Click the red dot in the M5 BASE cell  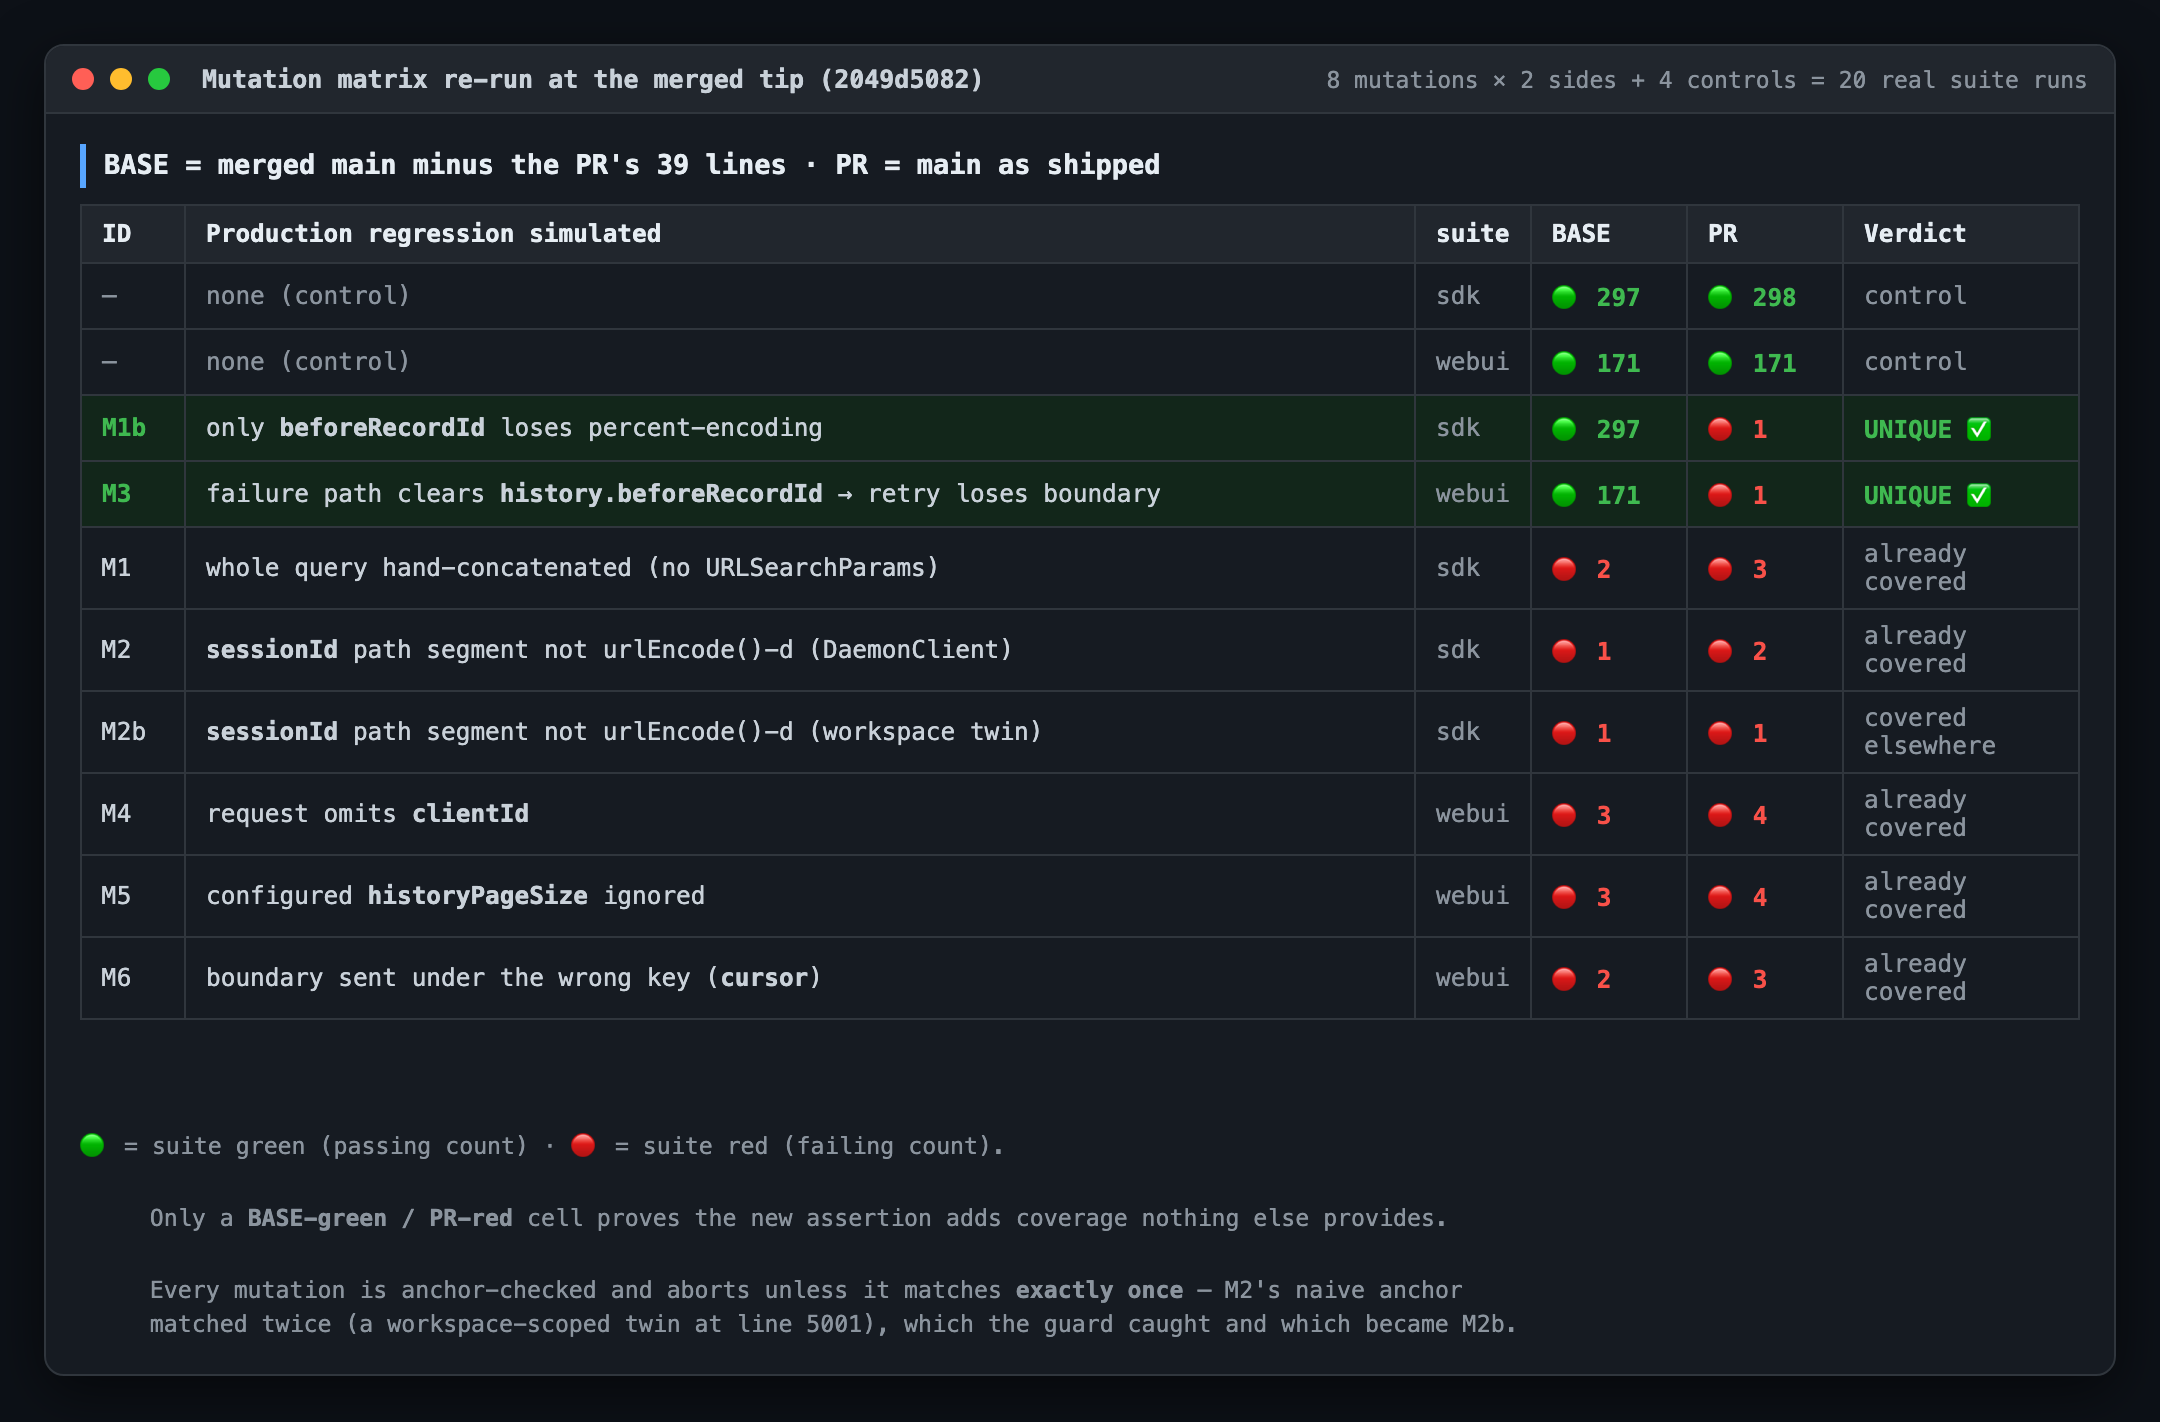pyautogui.click(x=1564, y=897)
